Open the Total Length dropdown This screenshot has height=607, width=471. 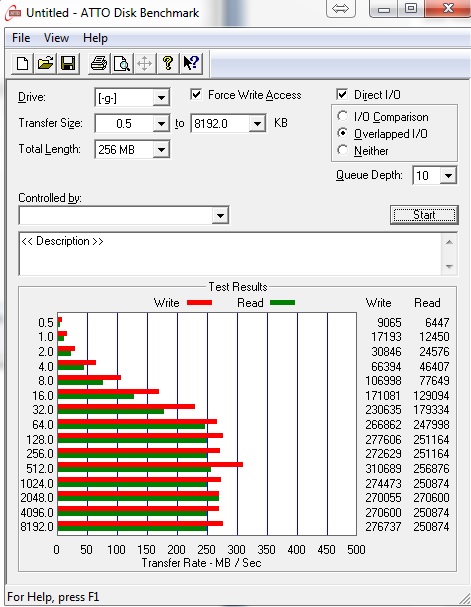click(x=161, y=150)
